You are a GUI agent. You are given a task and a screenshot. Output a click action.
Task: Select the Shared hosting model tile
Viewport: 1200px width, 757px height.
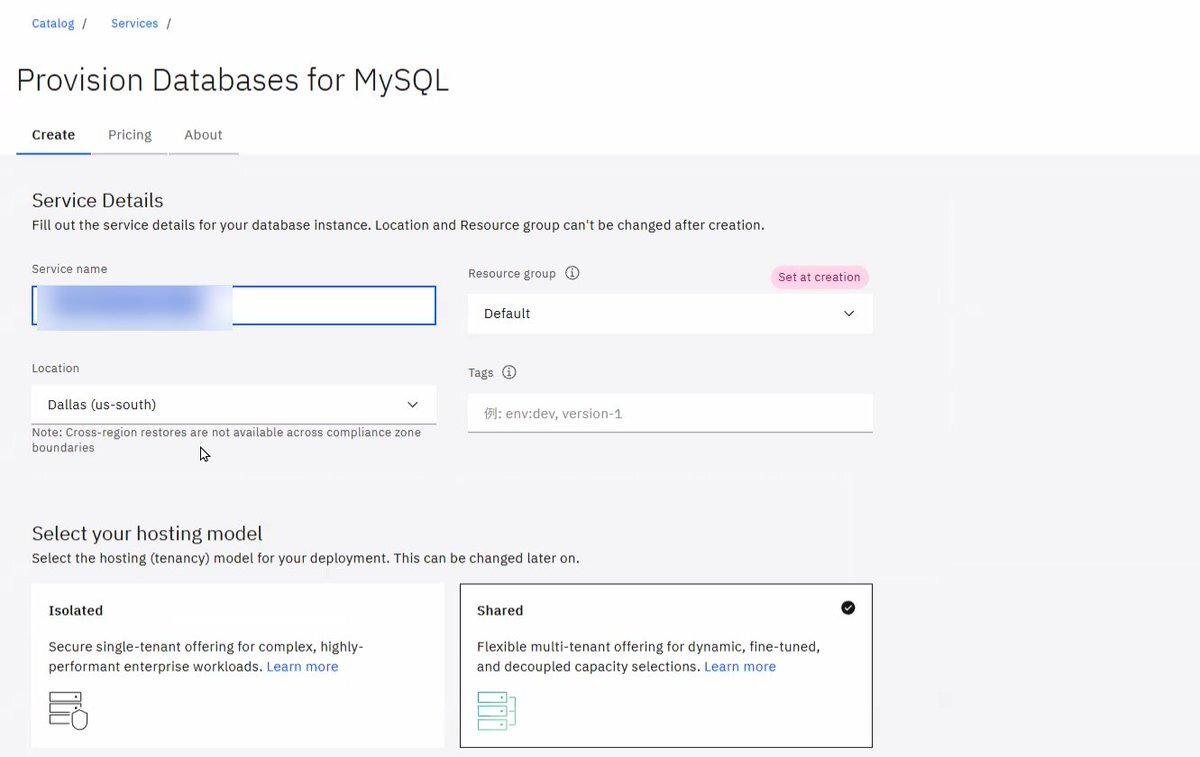tap(666, 666)
